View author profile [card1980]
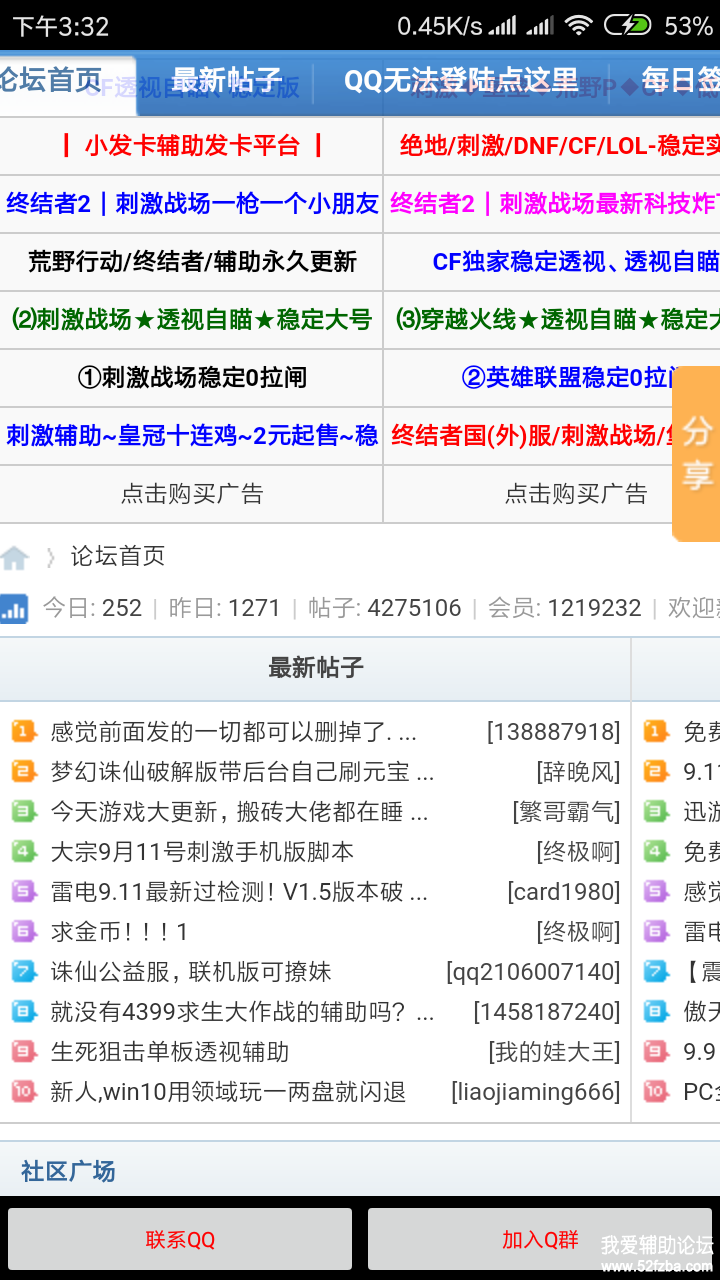Screen dimensions: 720x1280 (x=564, y=892)
